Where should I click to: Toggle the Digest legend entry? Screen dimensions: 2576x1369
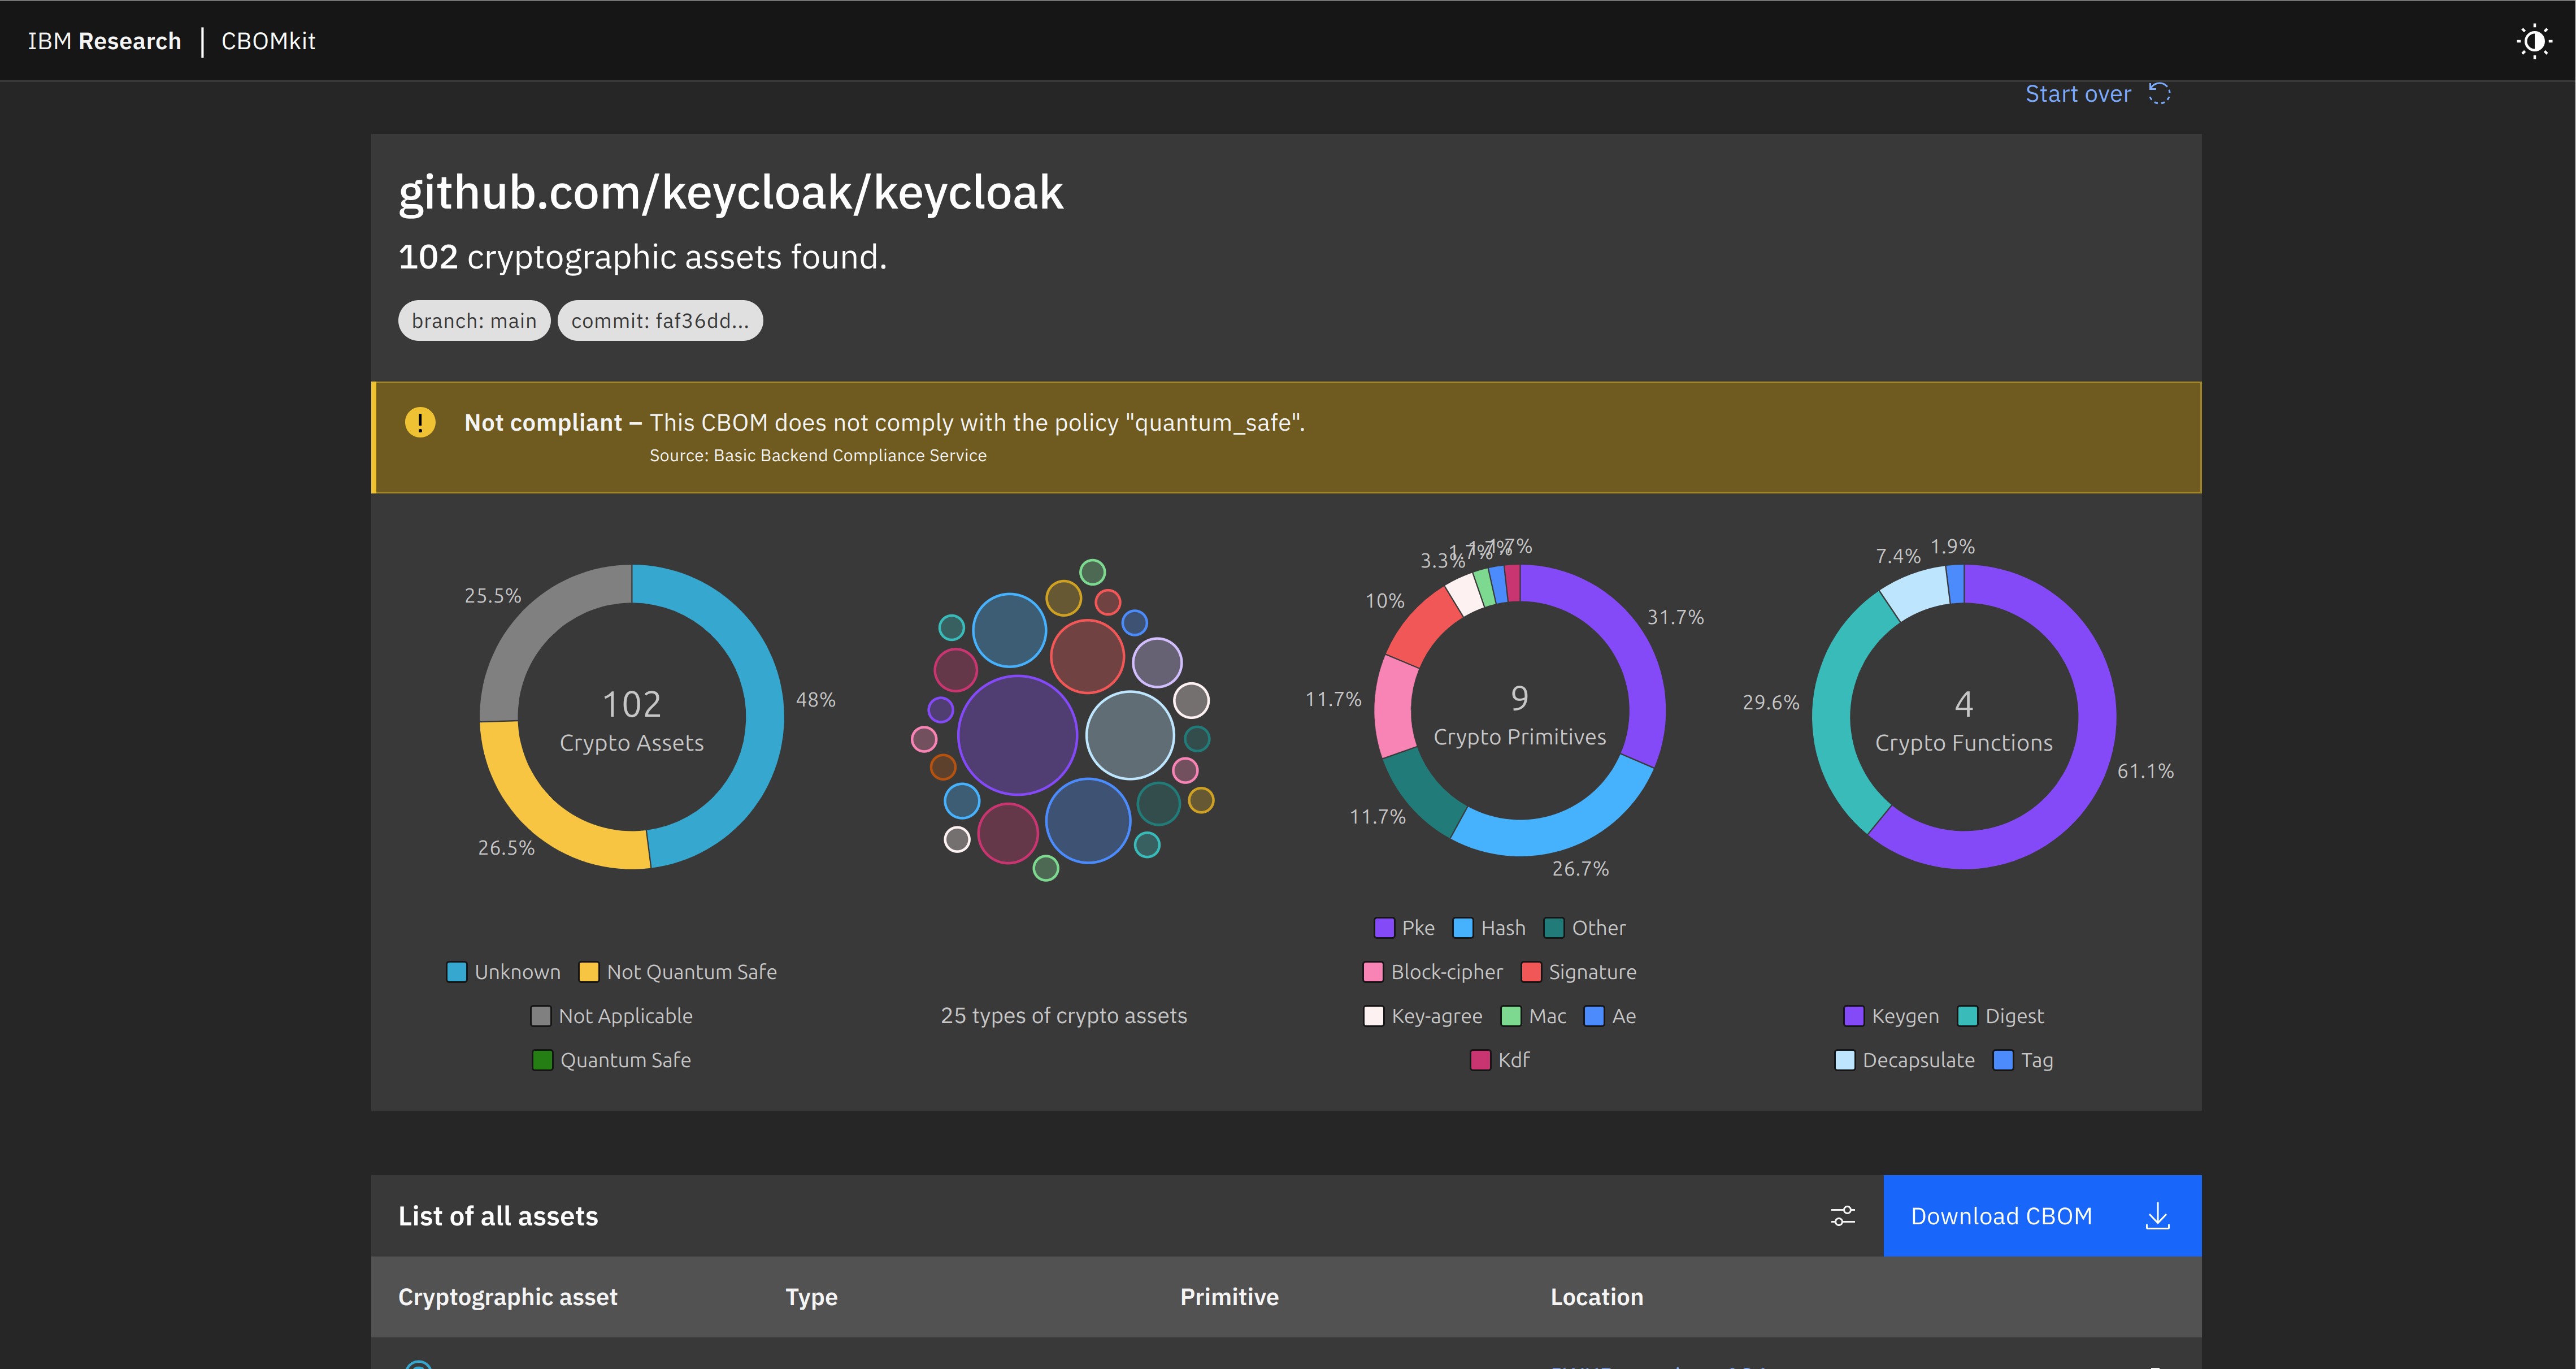[2000, 1016]
